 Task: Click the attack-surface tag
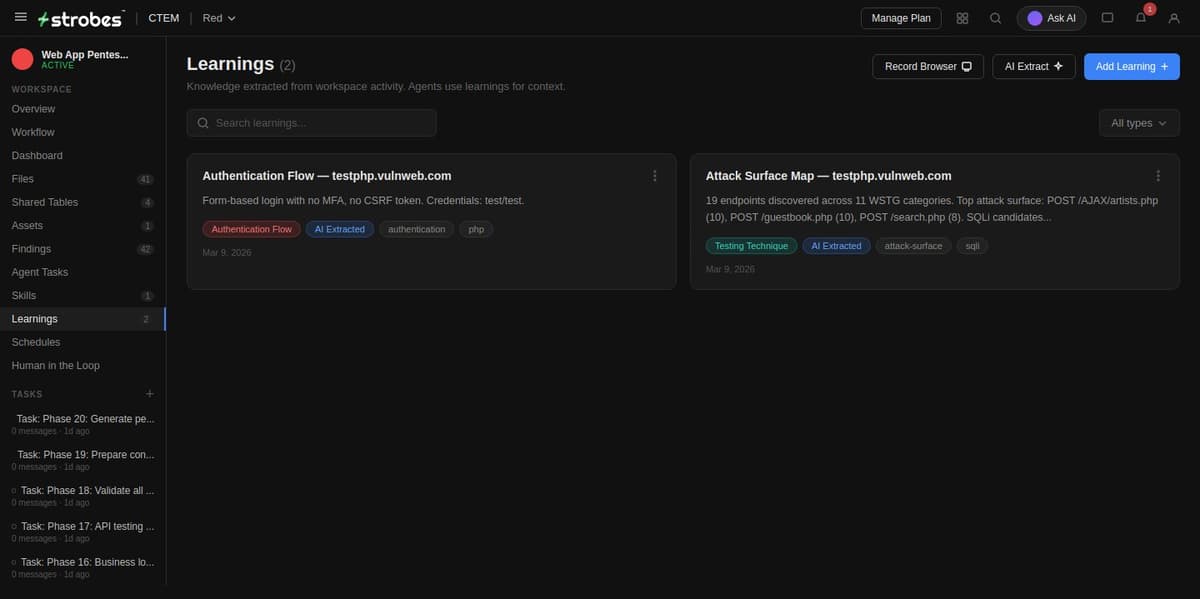tap(914, 245)
